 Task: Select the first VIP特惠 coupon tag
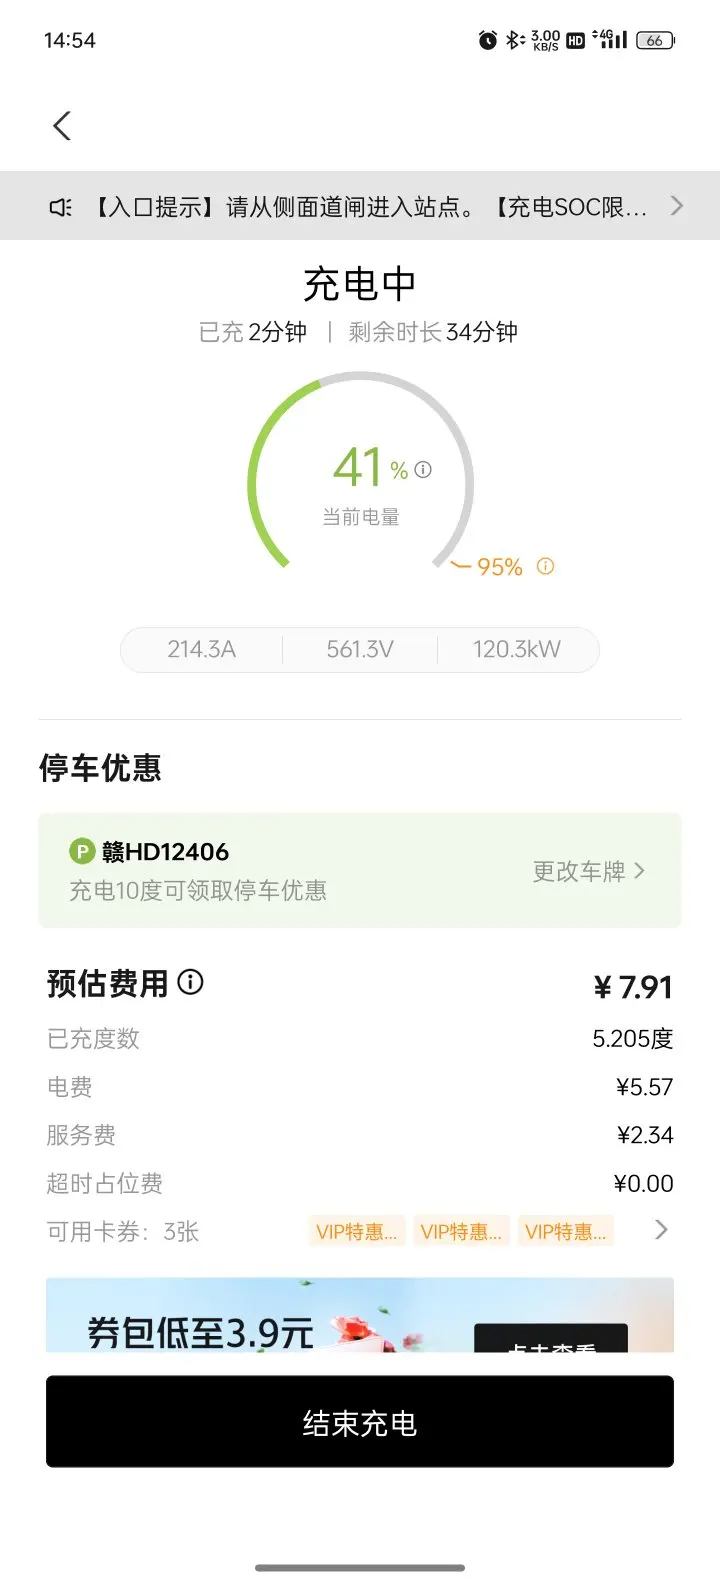pyautogui.click(x=356, y=1232)
